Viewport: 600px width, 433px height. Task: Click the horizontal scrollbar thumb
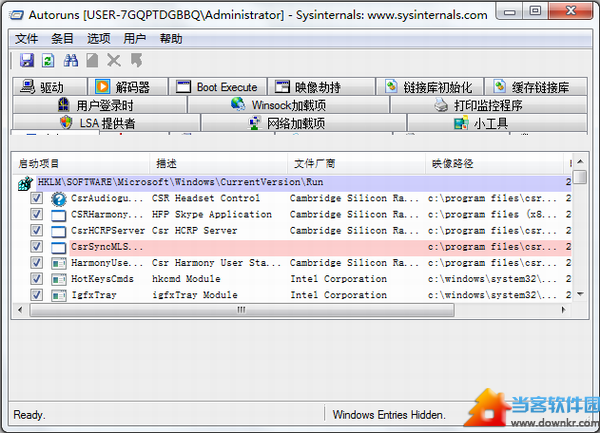(x=242, y=310)
